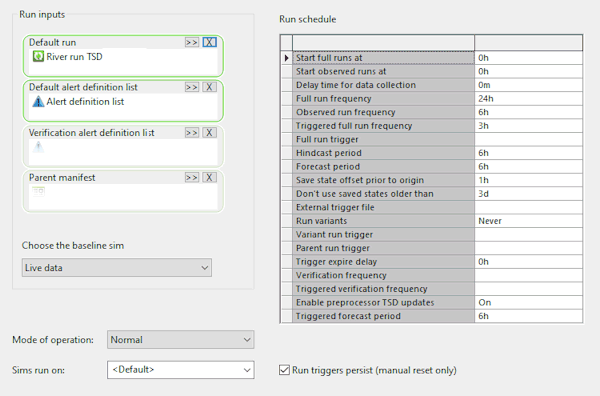The image size is (600, 396).
Task: Select the Start observed runs at label
Action: coord(383,72)
